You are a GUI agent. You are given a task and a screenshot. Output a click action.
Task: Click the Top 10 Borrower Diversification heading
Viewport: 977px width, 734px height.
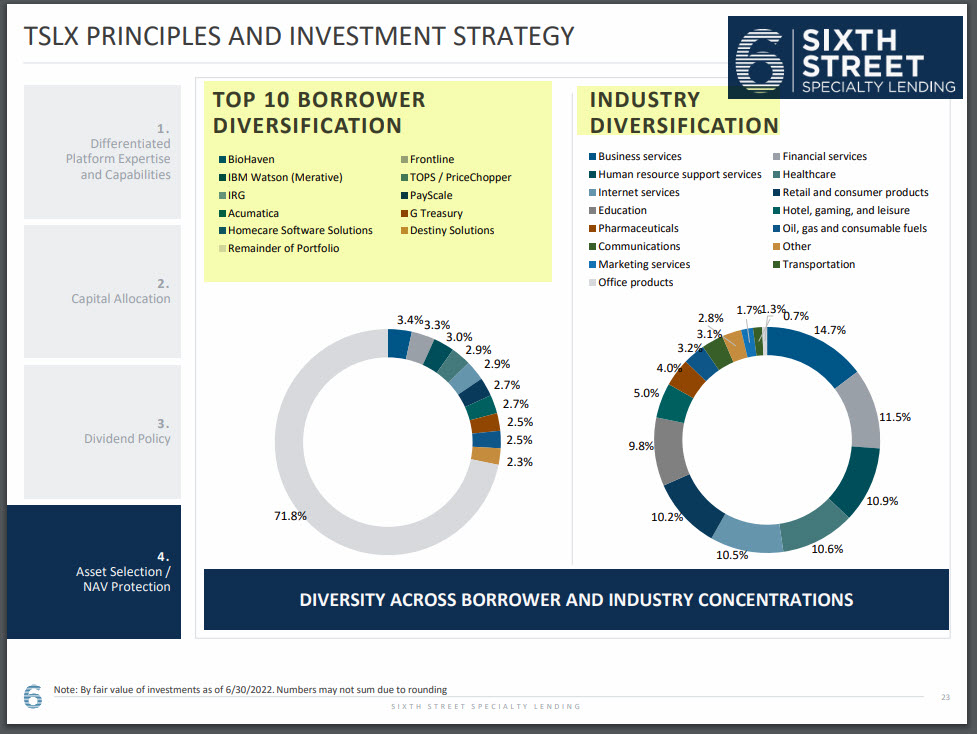pos(319,113)
